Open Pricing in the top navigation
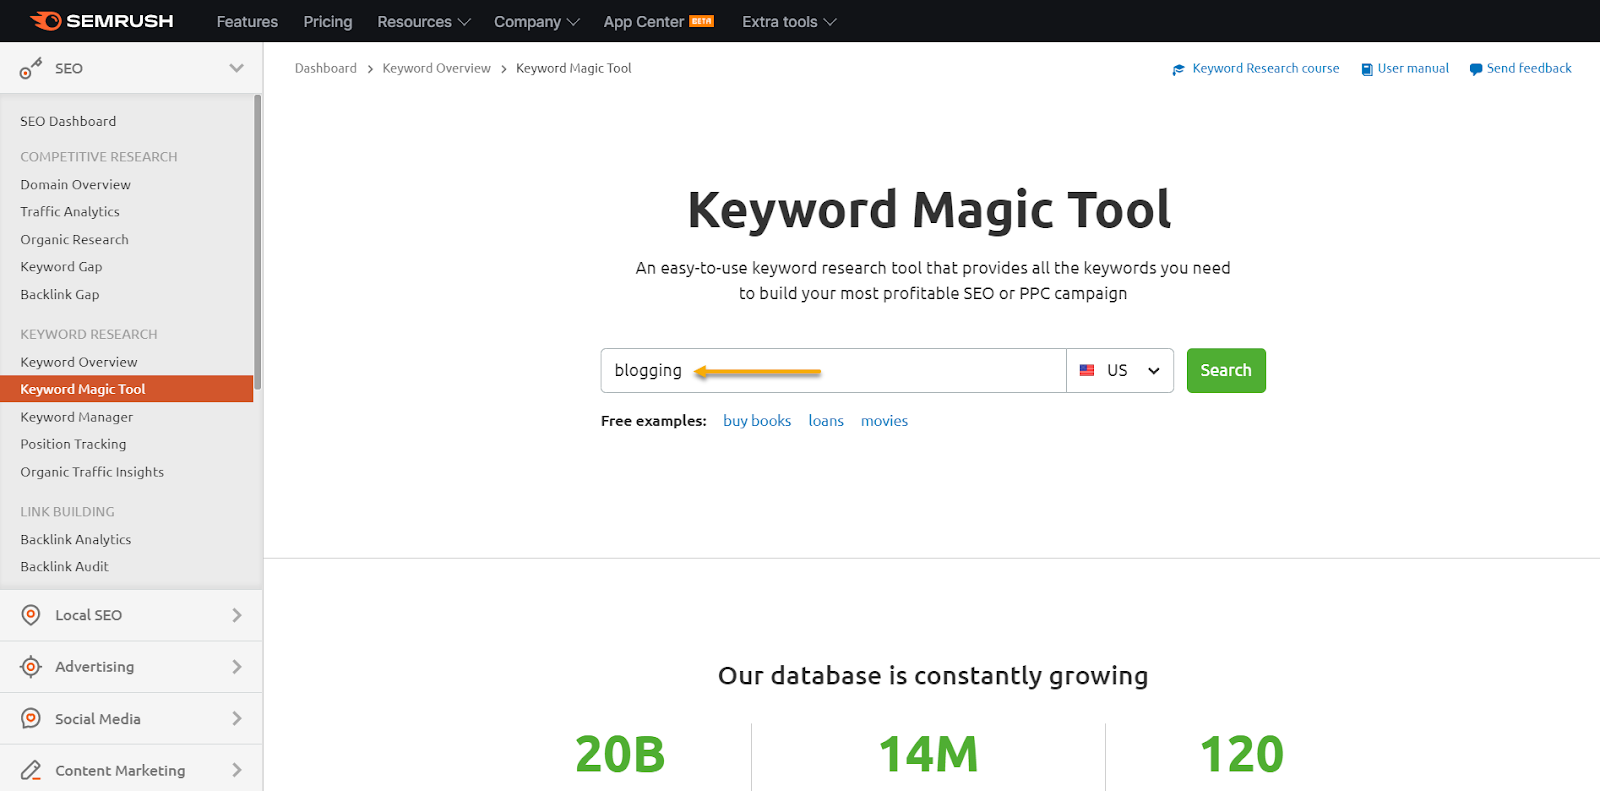This screenshot has height=791, width=1600. (x=328, y=21)
